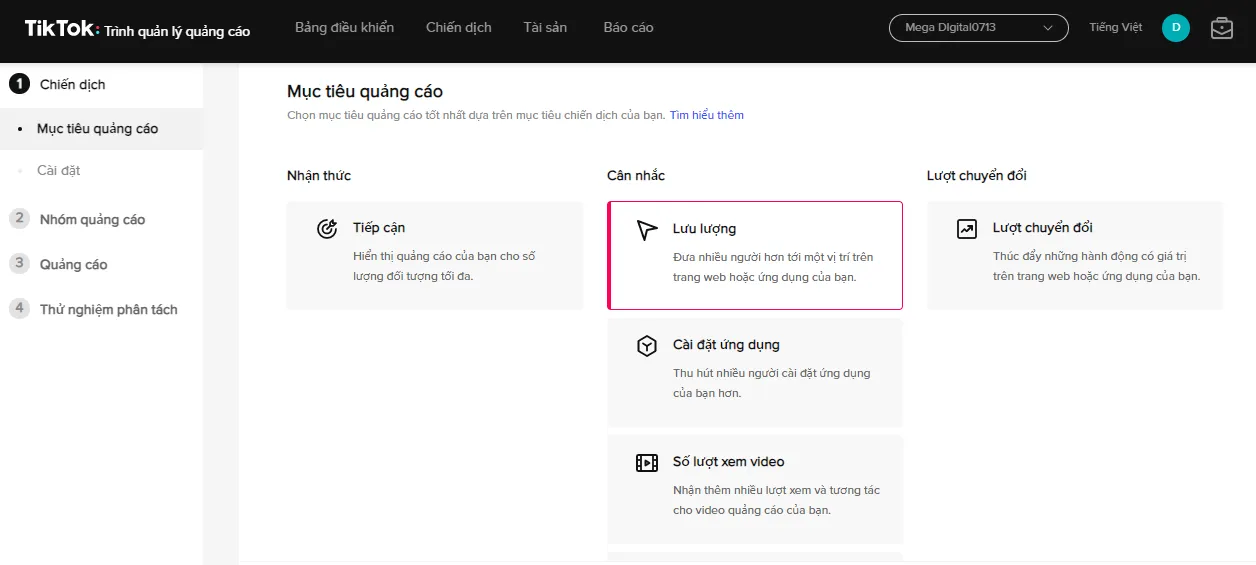Open the Quảng cáo step in sidebar
The width and height of the screenshot is (1256, 565).
[x=73, y=265]
